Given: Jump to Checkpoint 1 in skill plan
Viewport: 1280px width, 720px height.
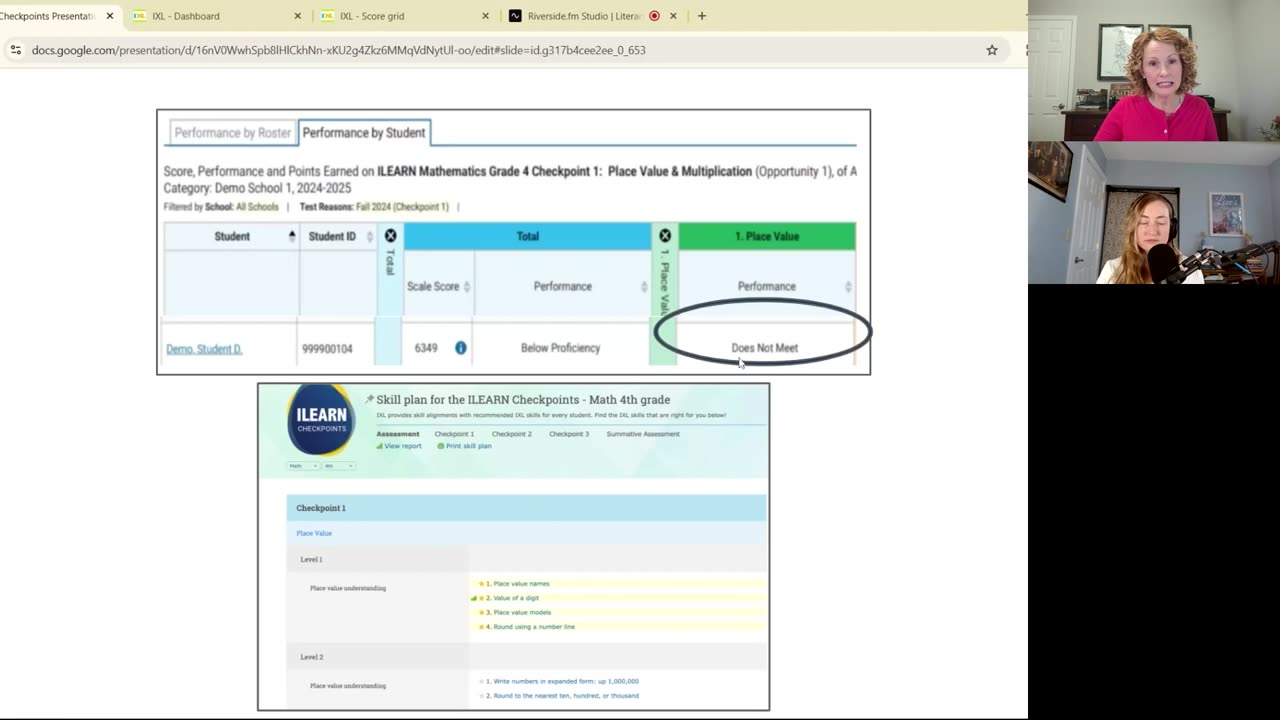Looking at the screenshot, I should click(x=454, y=434).
